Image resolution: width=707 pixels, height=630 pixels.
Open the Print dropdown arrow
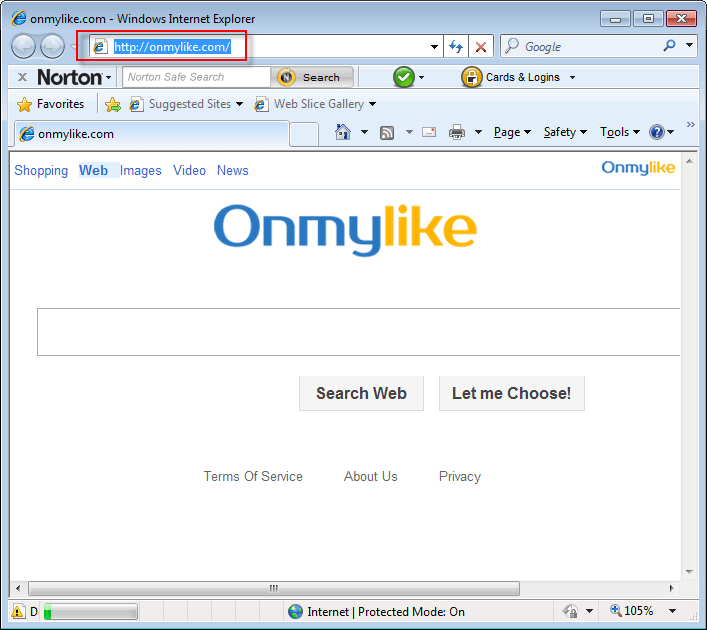478,132
